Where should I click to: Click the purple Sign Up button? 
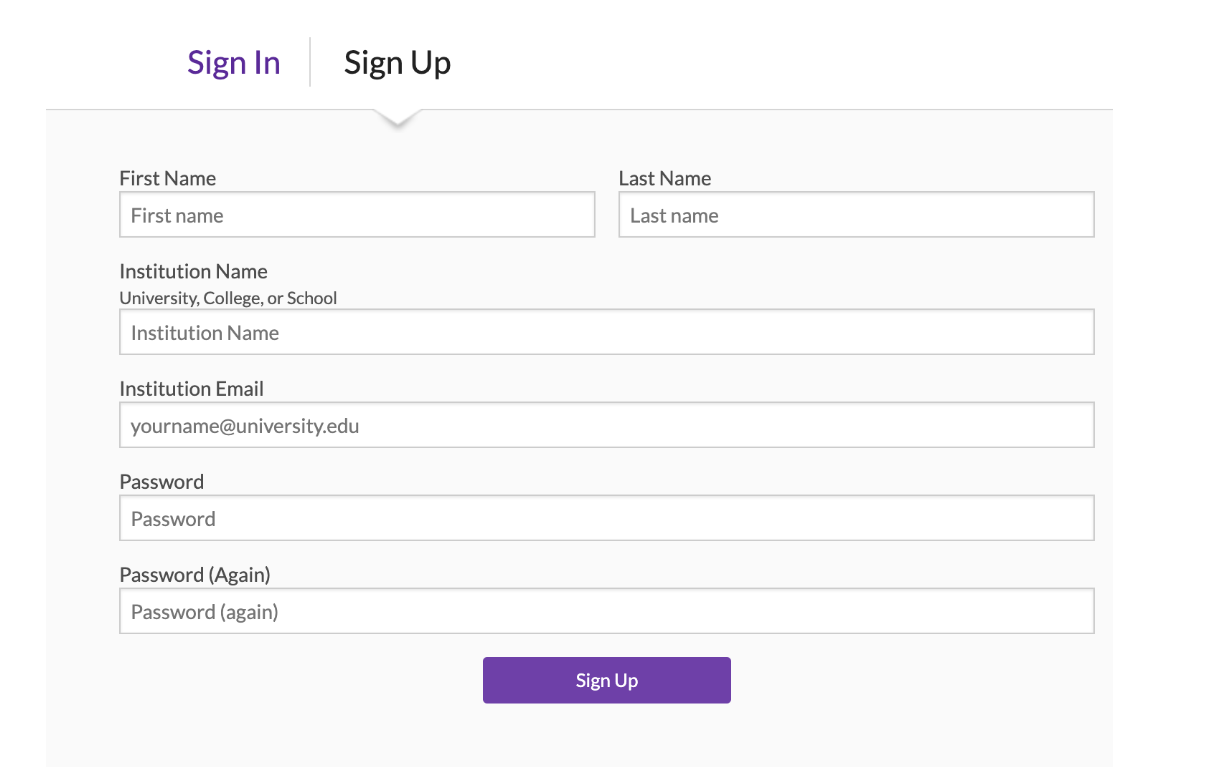pyautogui.click(x=606, y=680)
